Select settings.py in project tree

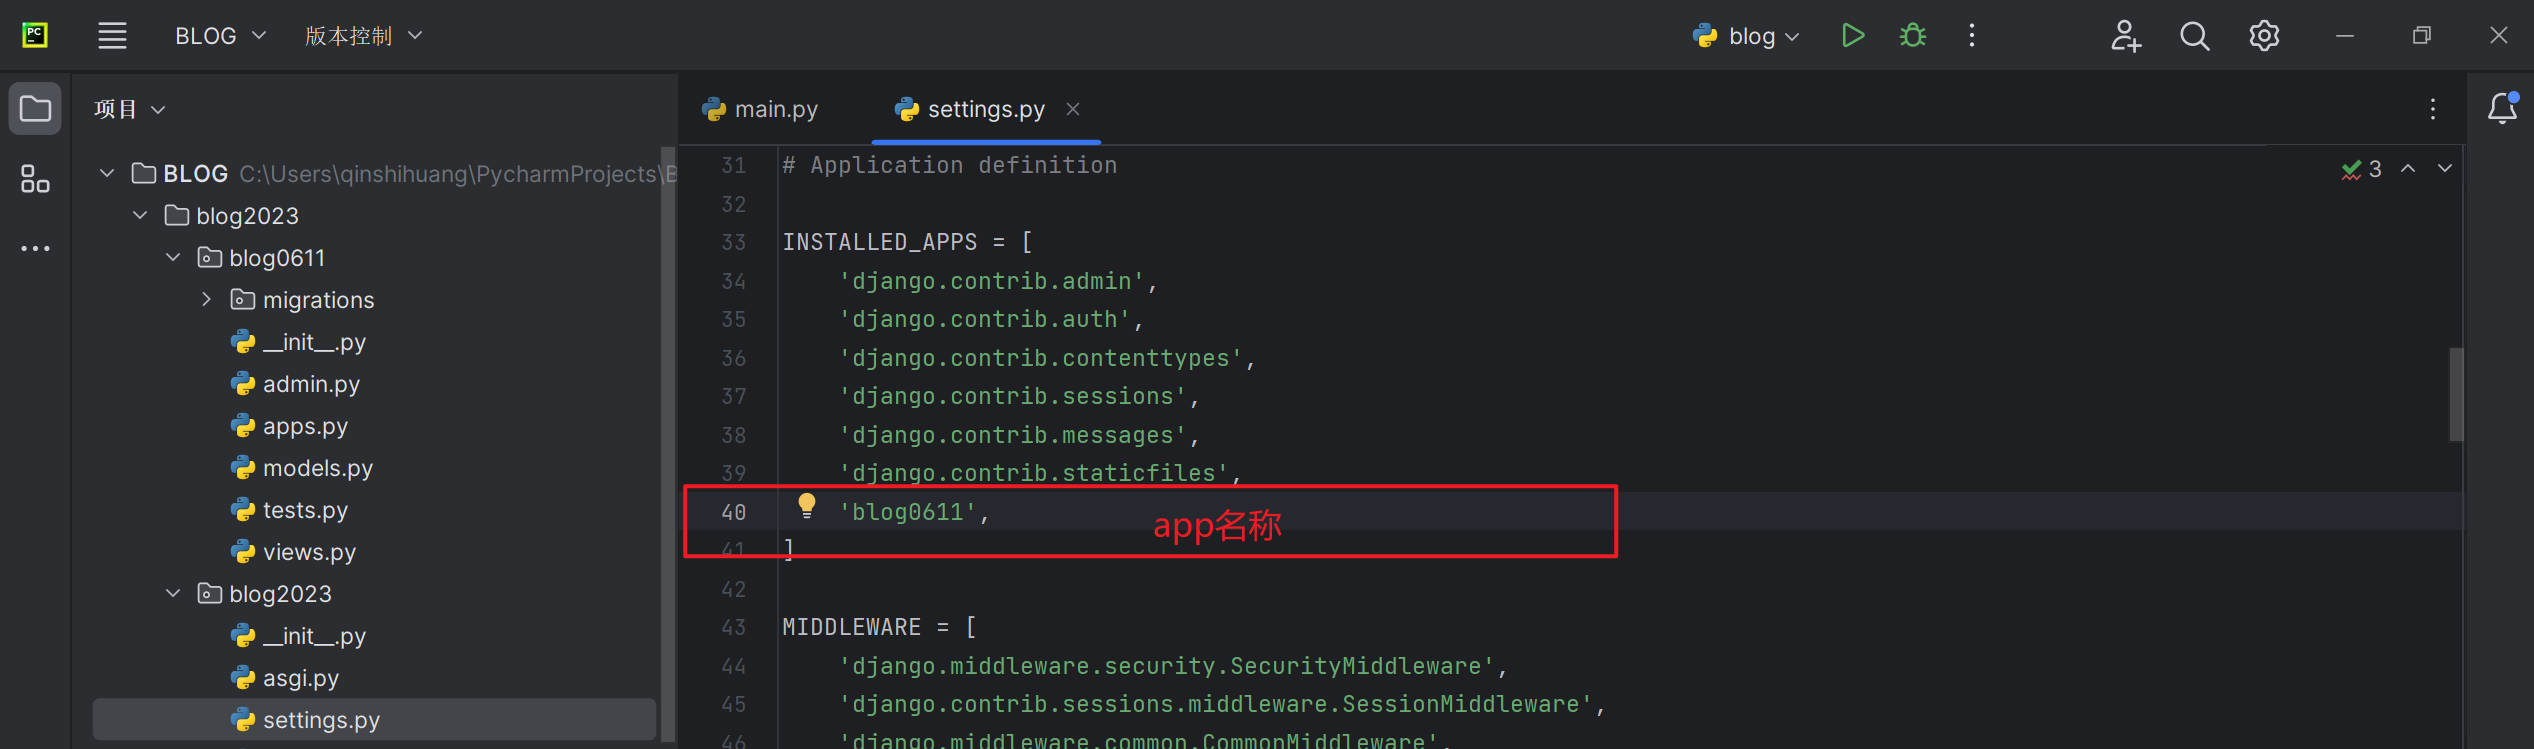coord(374,720)
